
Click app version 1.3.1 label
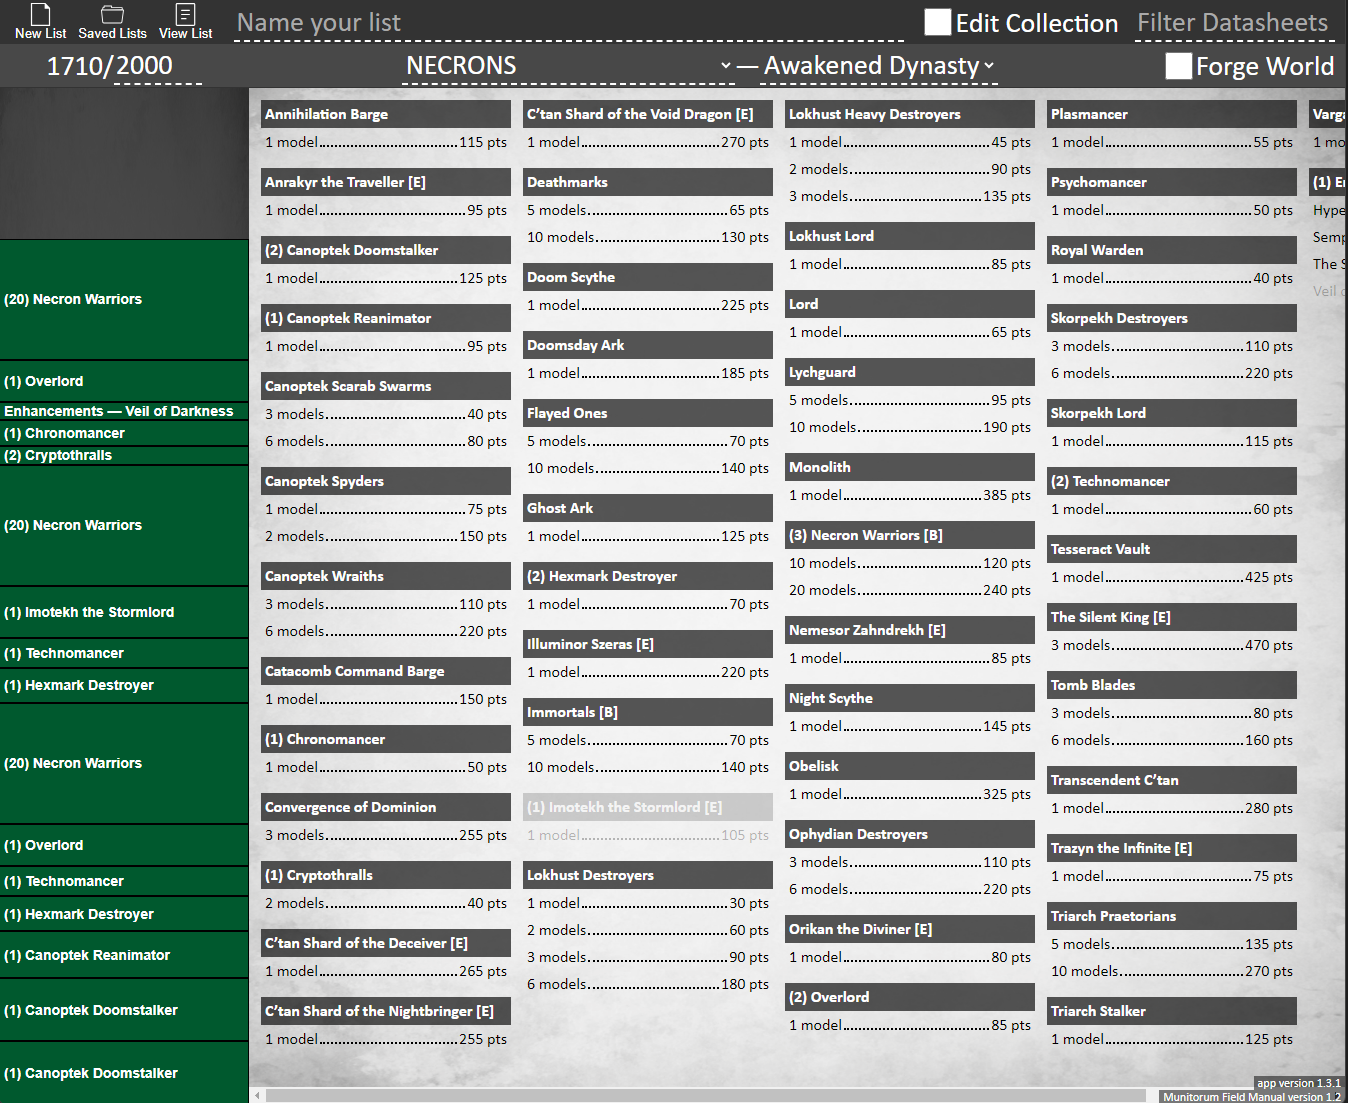point(1298,1083)
